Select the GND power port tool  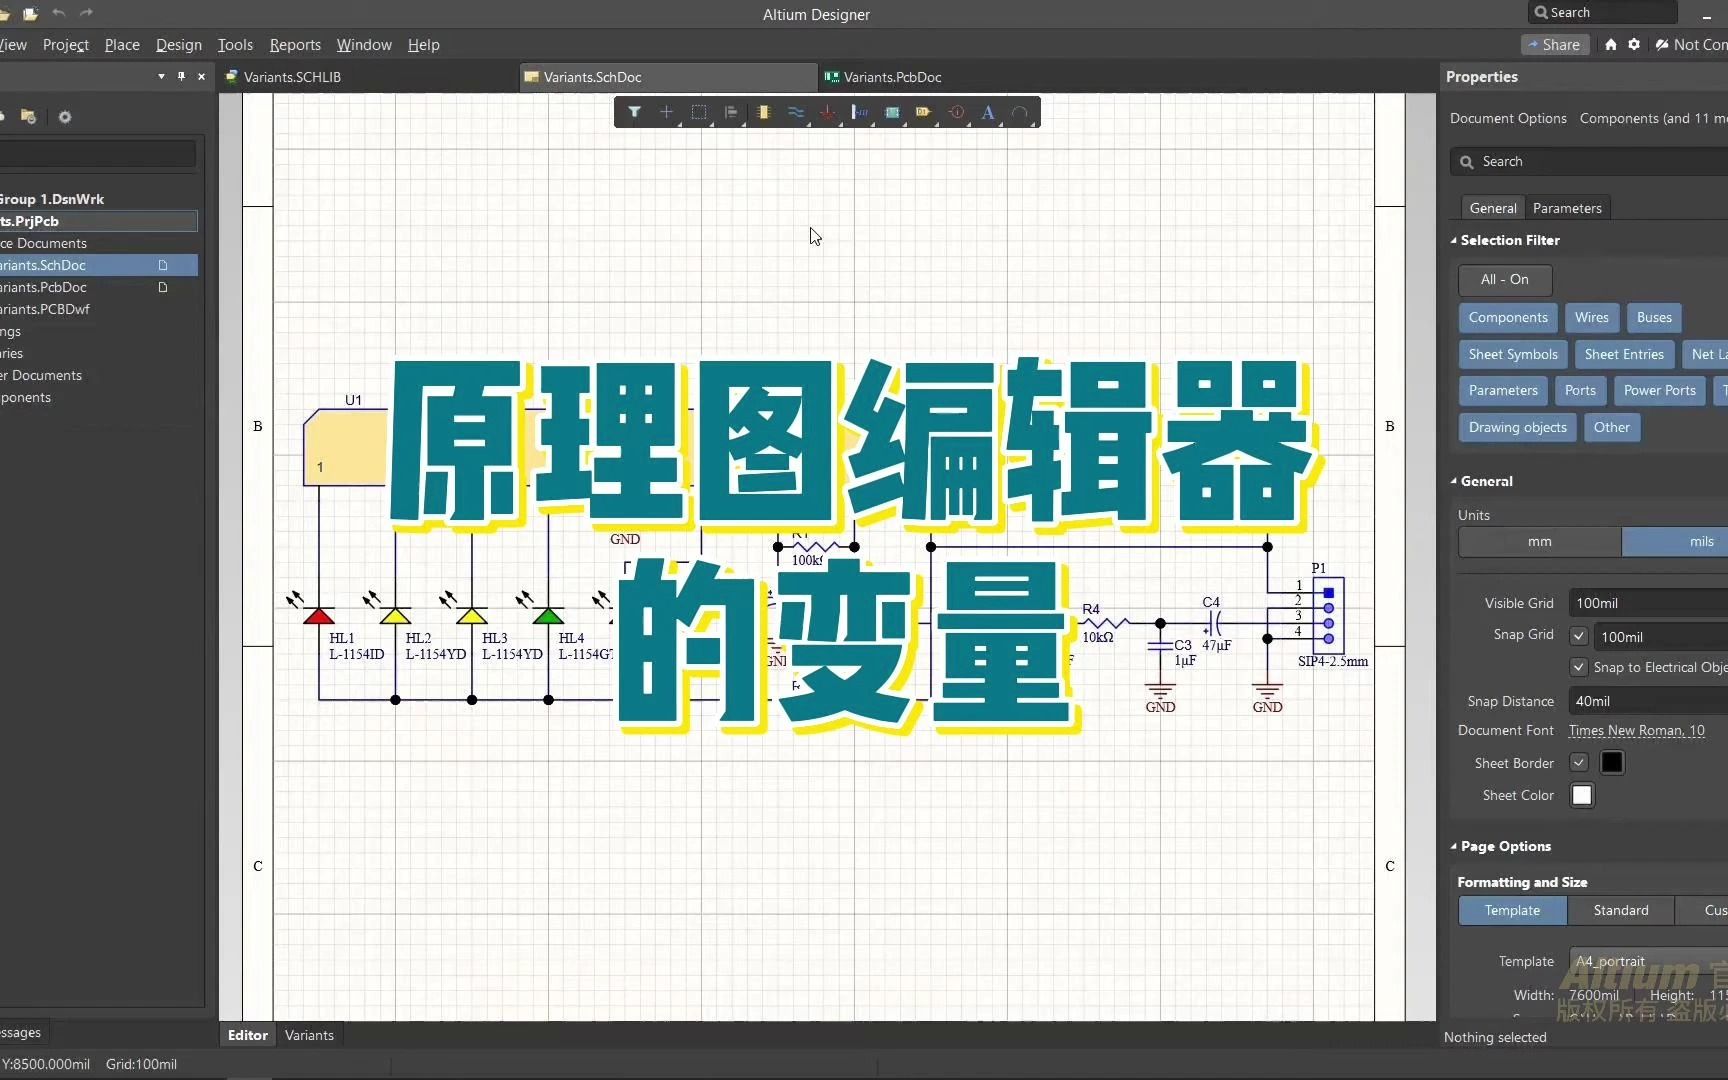click(829, 112)
